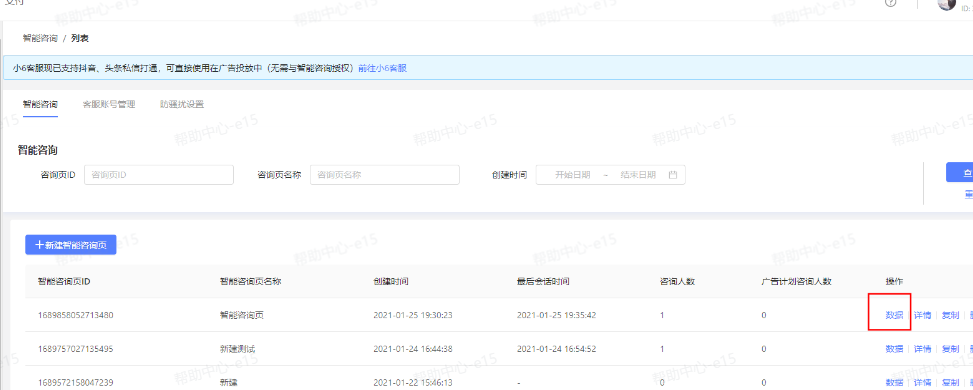Select creation time 2021-01-24 16:44:38
973x390 pixels.
(413, 349)
